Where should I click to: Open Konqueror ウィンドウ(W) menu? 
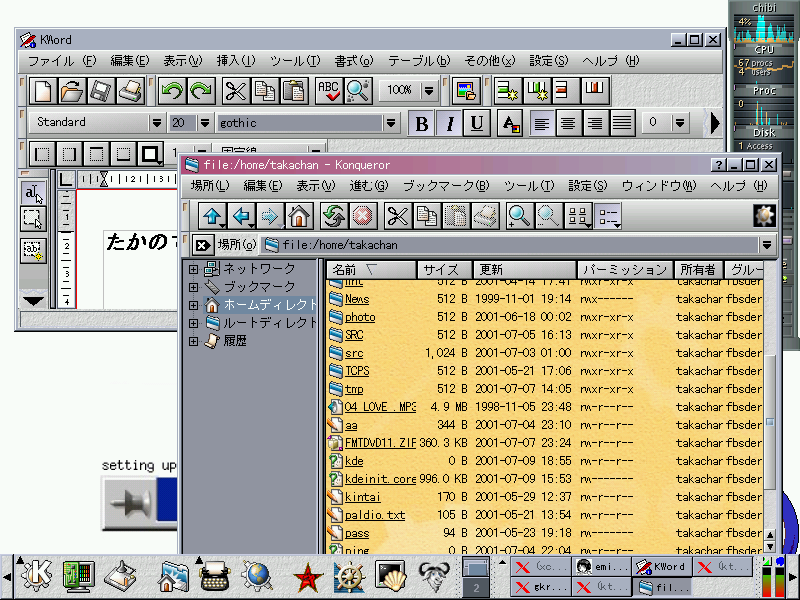tap(659, 186)
